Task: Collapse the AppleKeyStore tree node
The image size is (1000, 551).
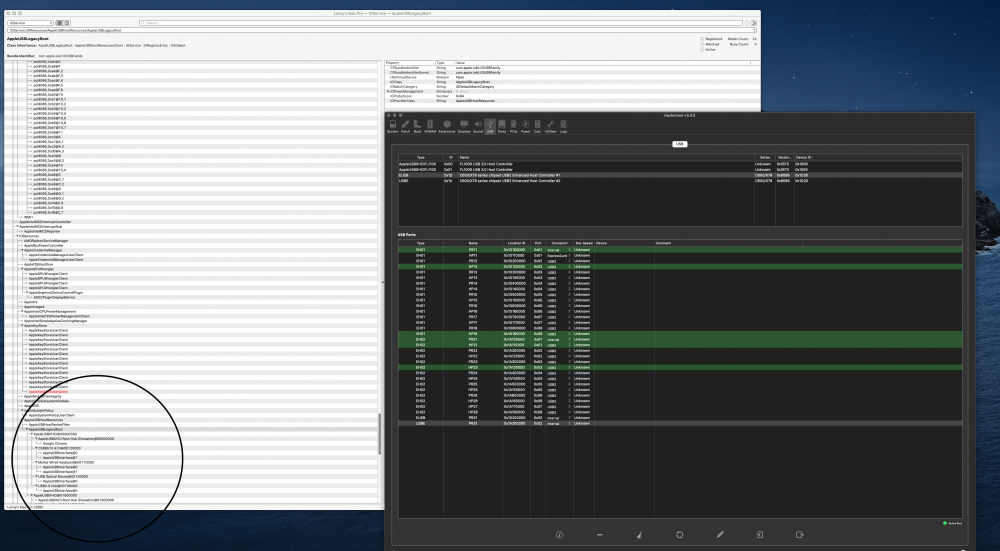Action: [22, 325]
